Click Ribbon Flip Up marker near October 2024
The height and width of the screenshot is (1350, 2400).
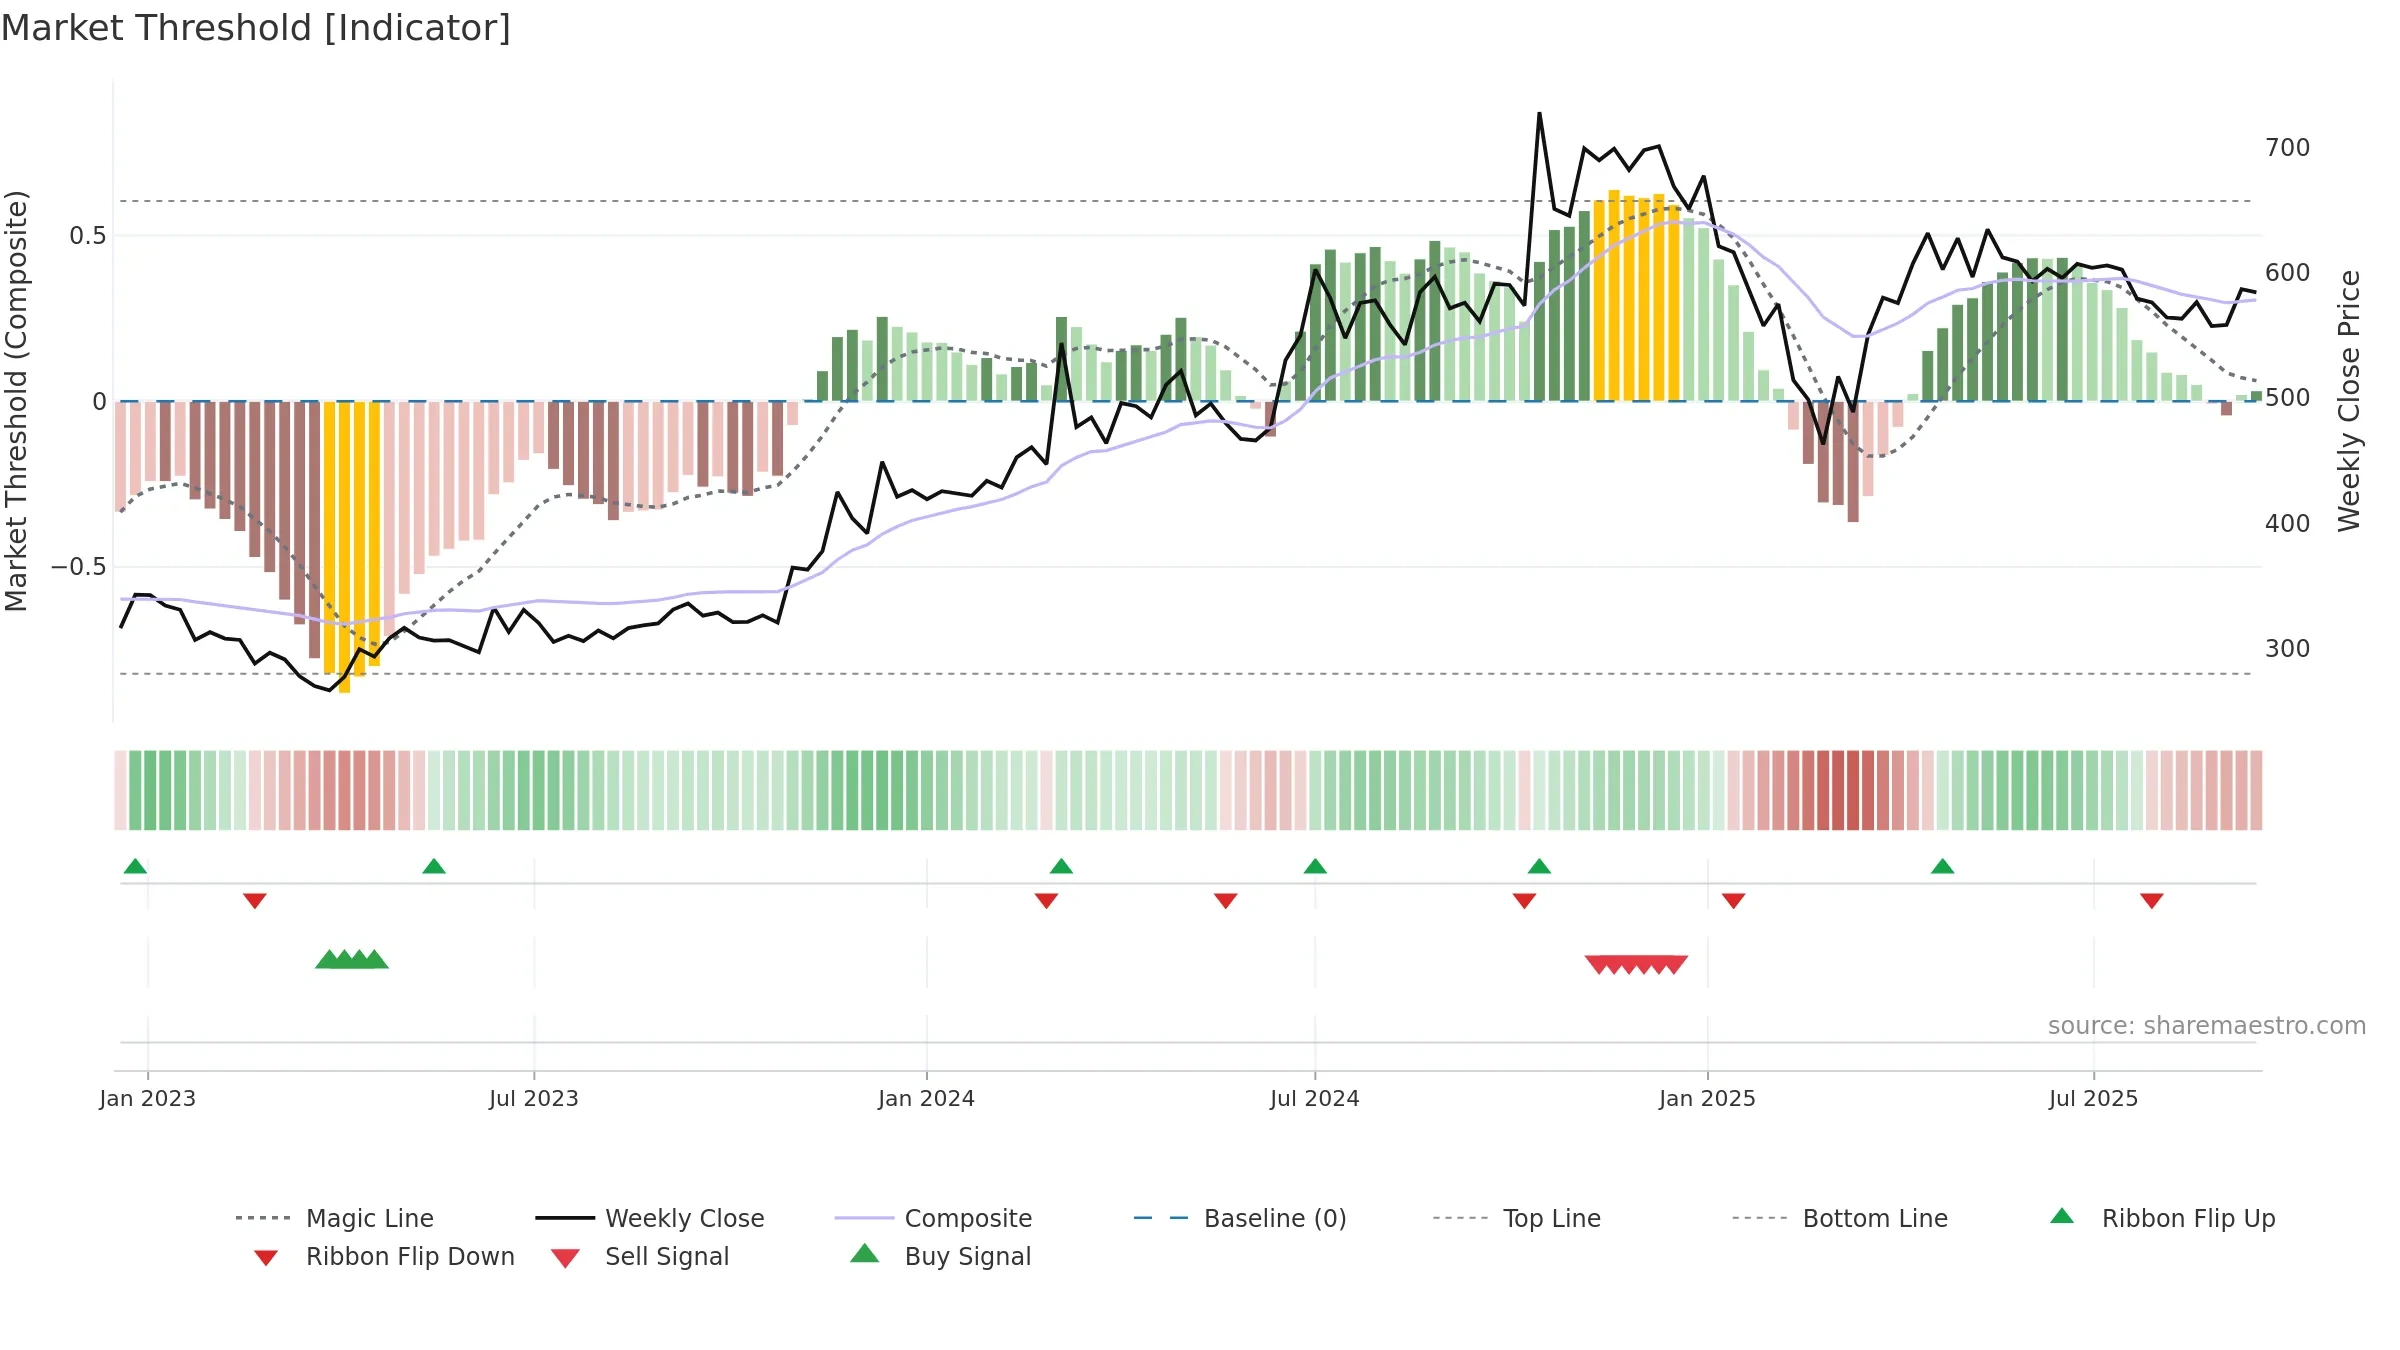tap(1539, 866)
